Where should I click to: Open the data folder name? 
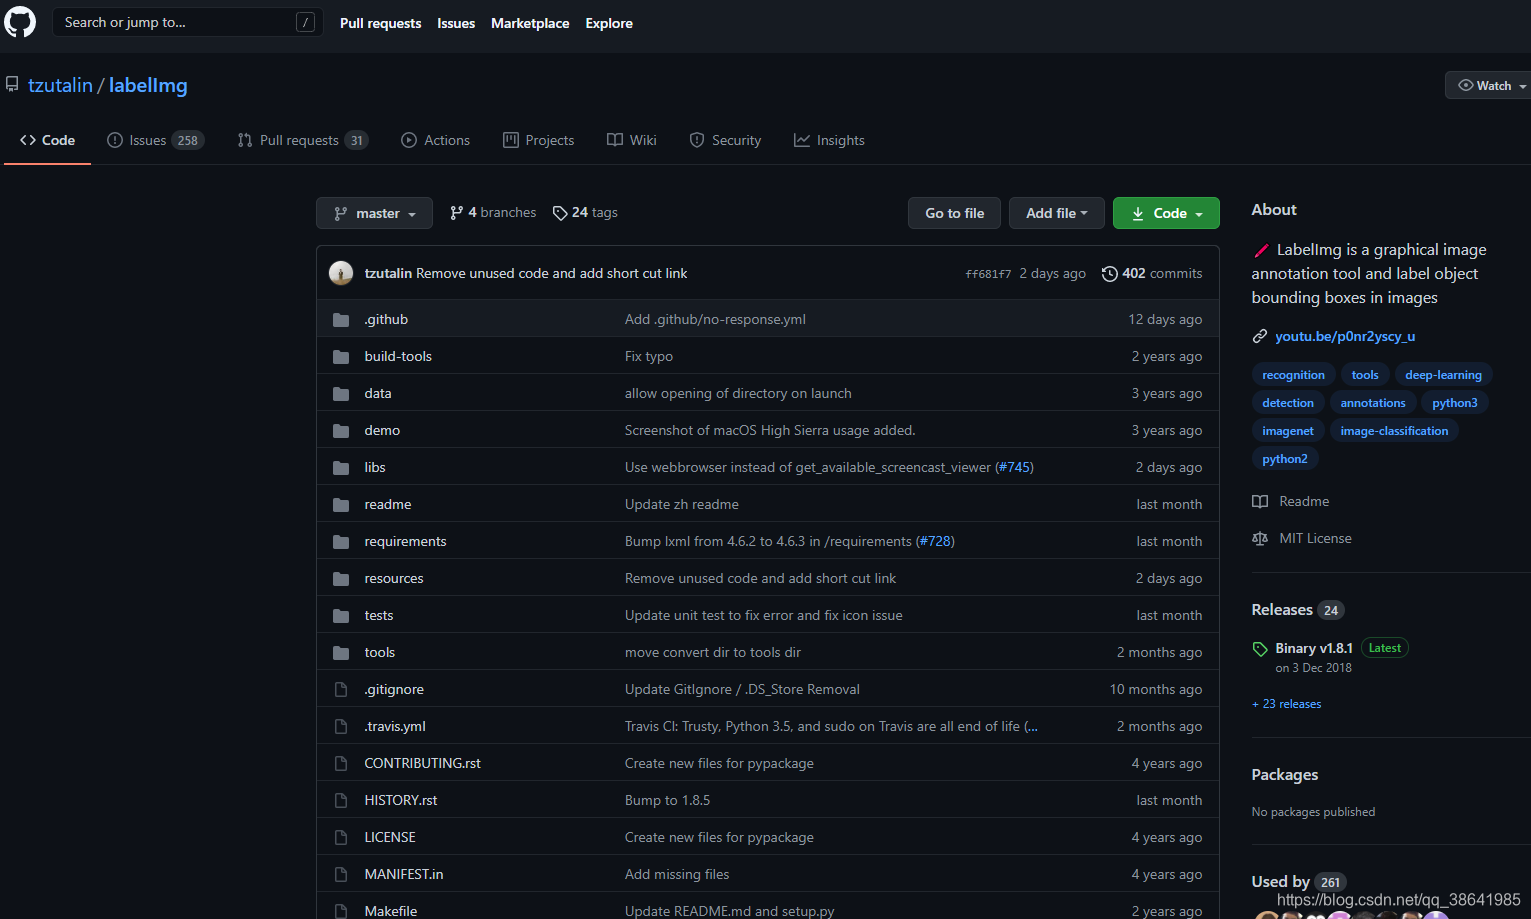pyautogui.click(x=378, y=393)
